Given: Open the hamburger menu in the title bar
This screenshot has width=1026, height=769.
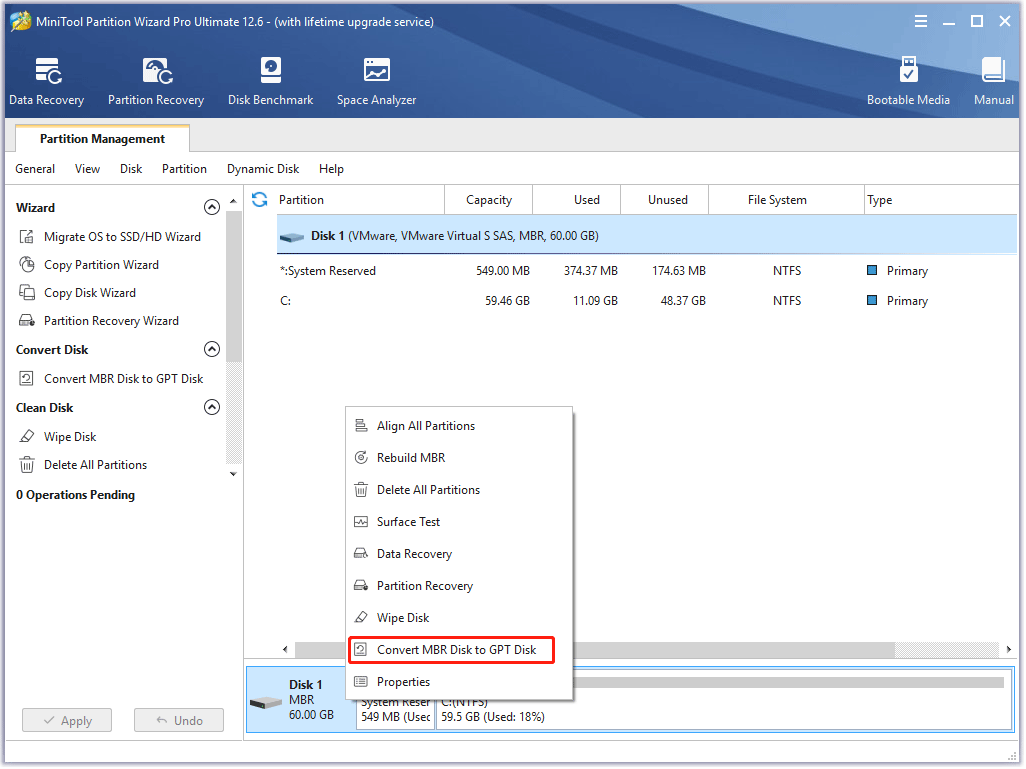Looking at the screenshot, I should coord(921,22).
